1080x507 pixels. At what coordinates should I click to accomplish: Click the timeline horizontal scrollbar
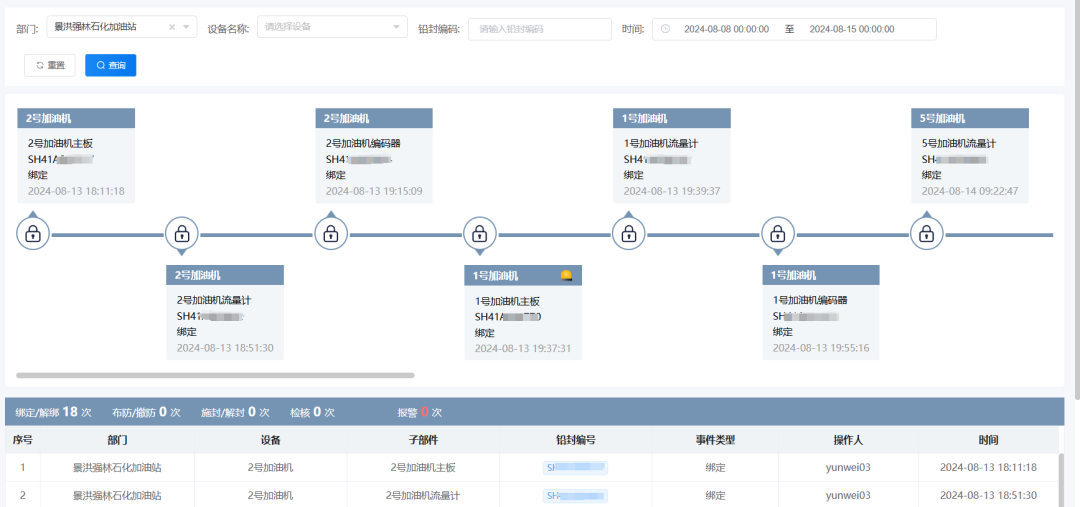click(215, 376)
